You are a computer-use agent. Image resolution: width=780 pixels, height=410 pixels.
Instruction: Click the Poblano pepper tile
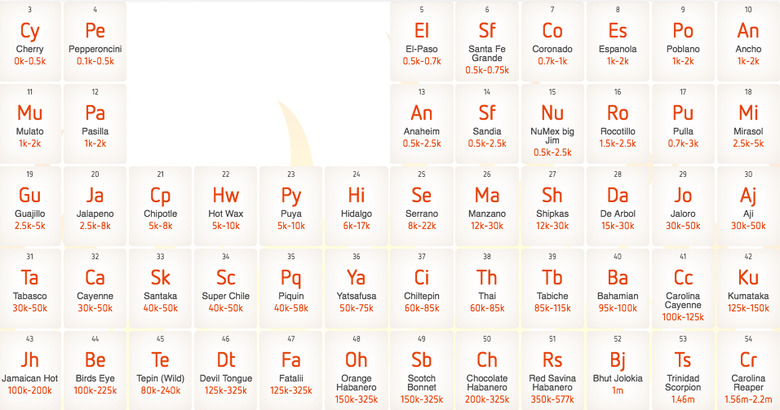coord(683,38)
